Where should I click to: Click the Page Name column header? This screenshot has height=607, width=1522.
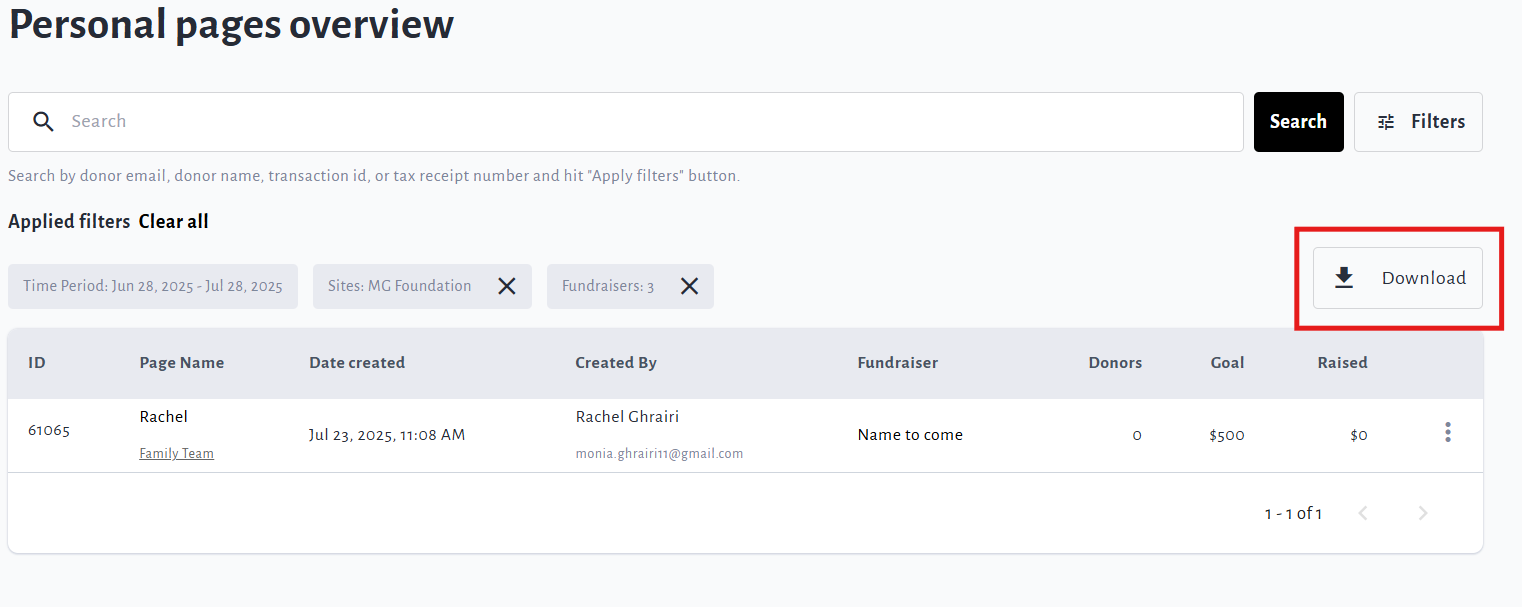[x=181, y=363]
